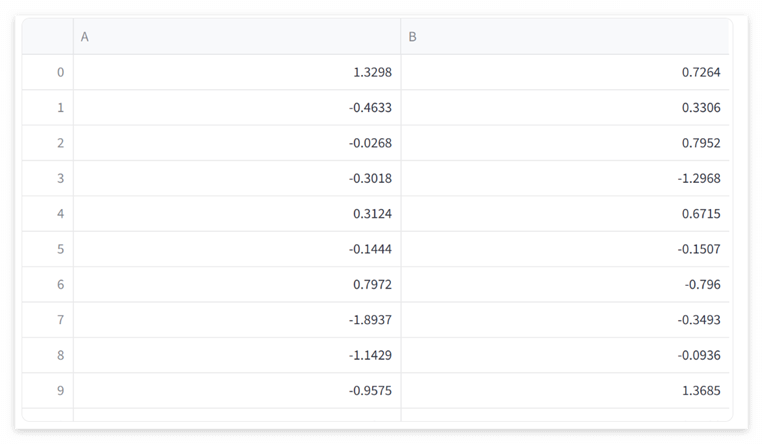Click cell value -0.9575

(x=370, y=390)
